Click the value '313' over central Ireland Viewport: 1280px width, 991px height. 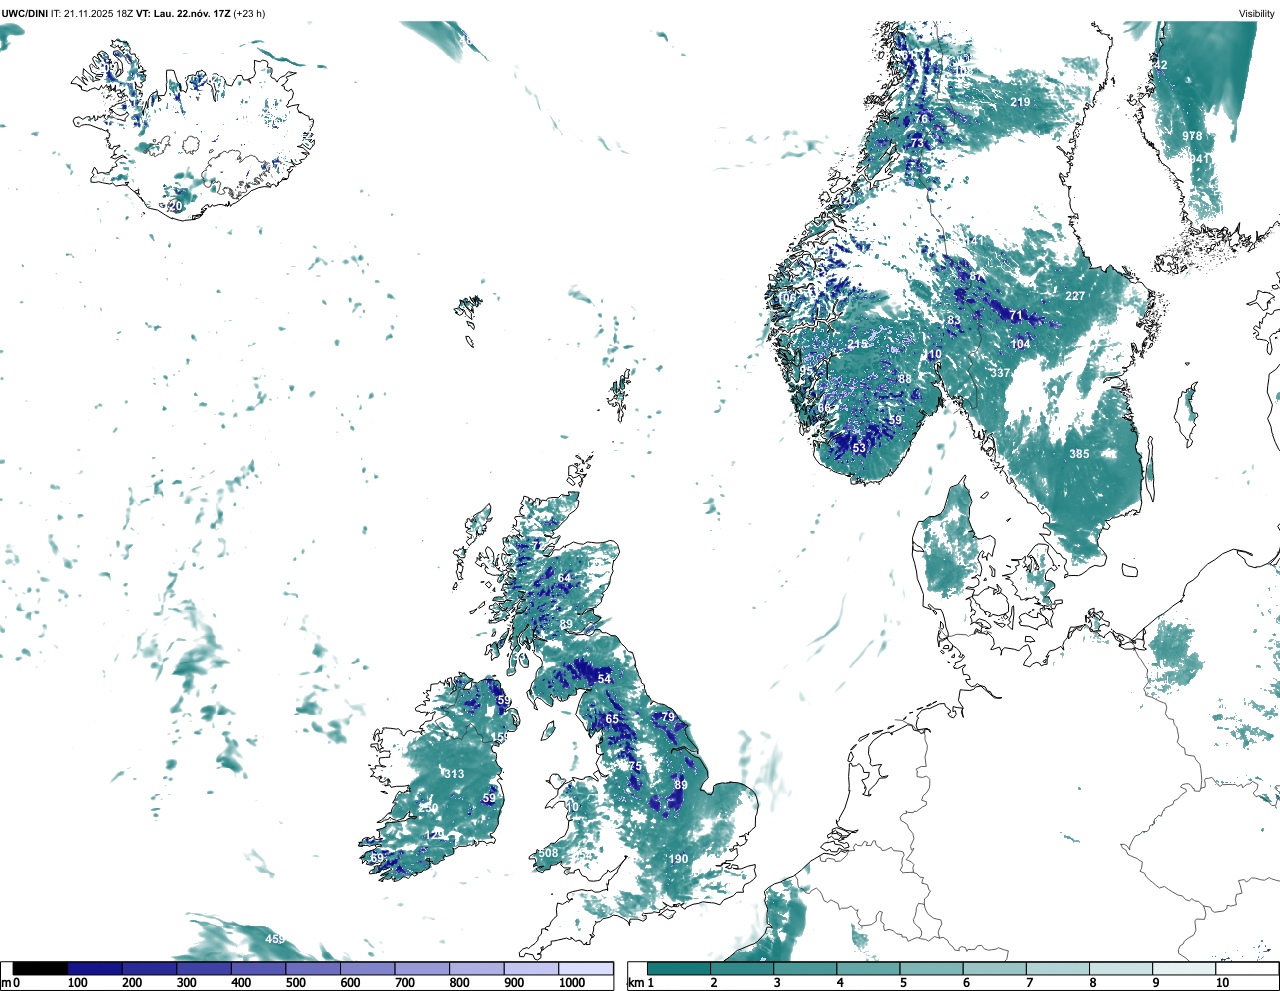click(x=454, y=774)
